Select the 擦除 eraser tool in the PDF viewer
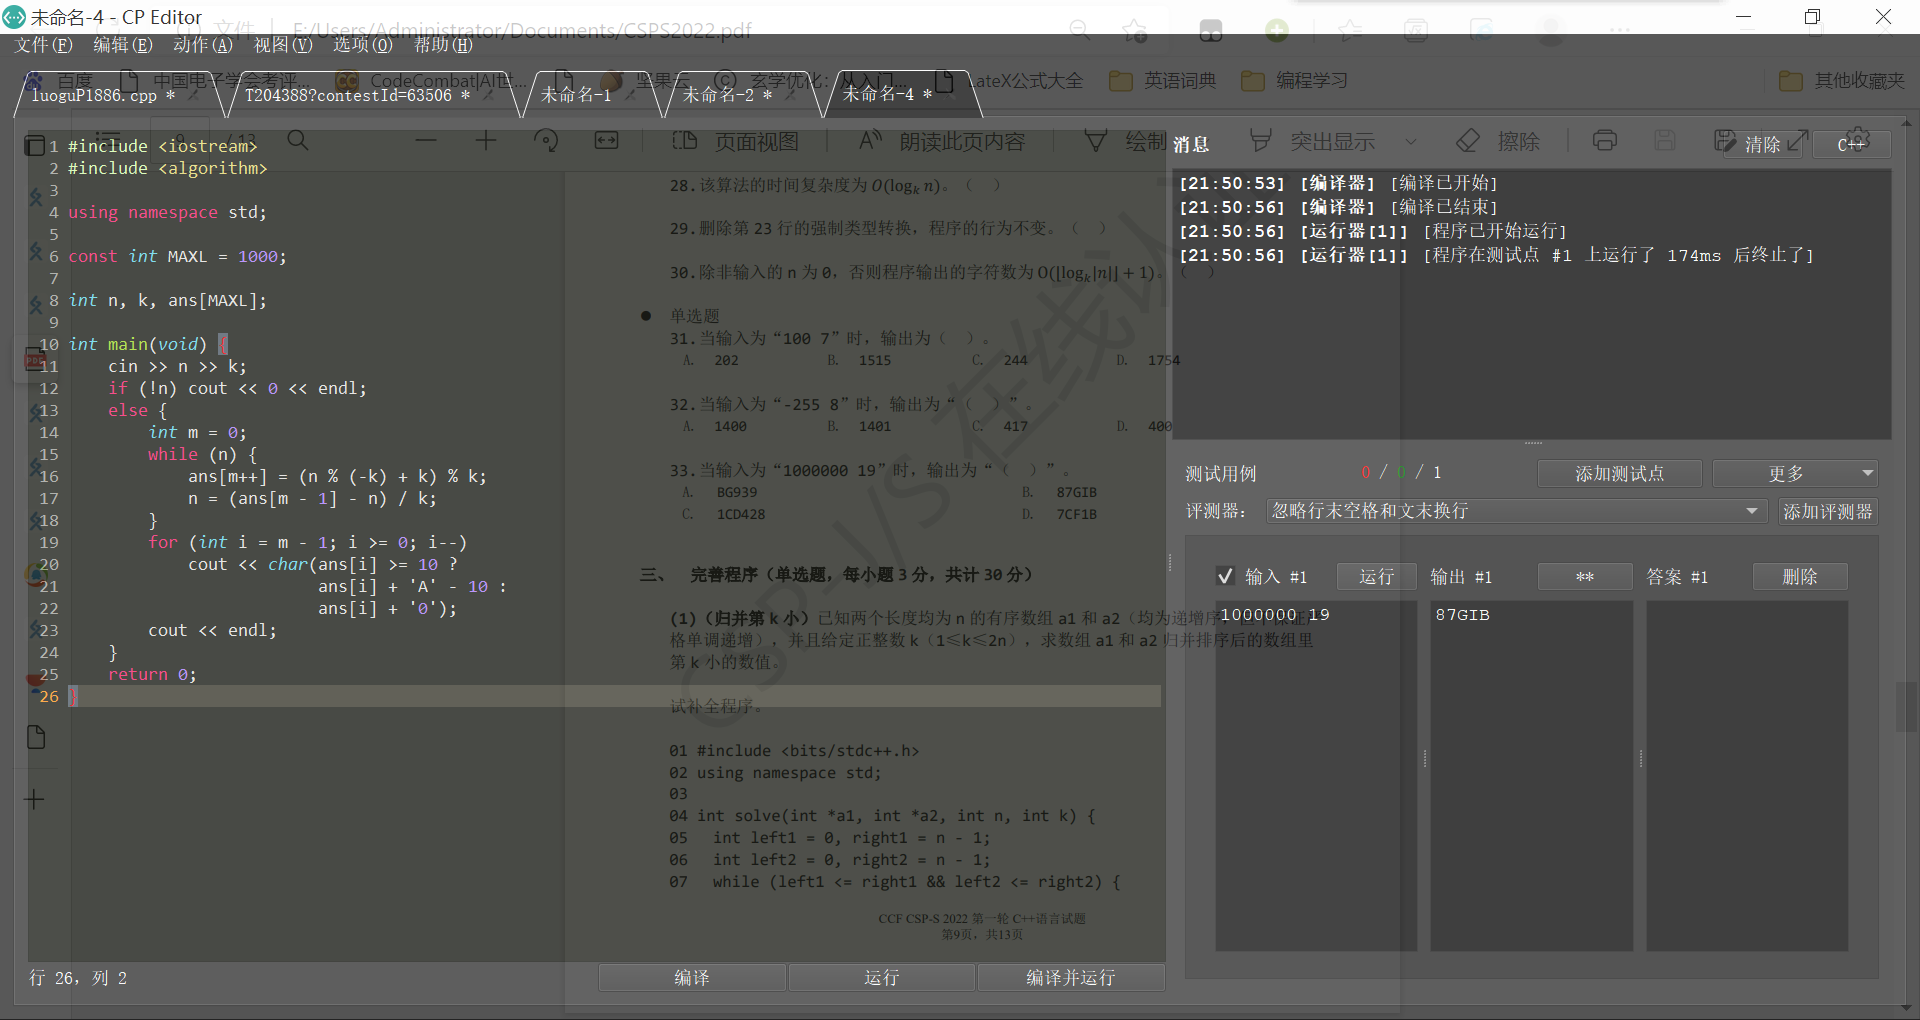 pos(1497,141)
